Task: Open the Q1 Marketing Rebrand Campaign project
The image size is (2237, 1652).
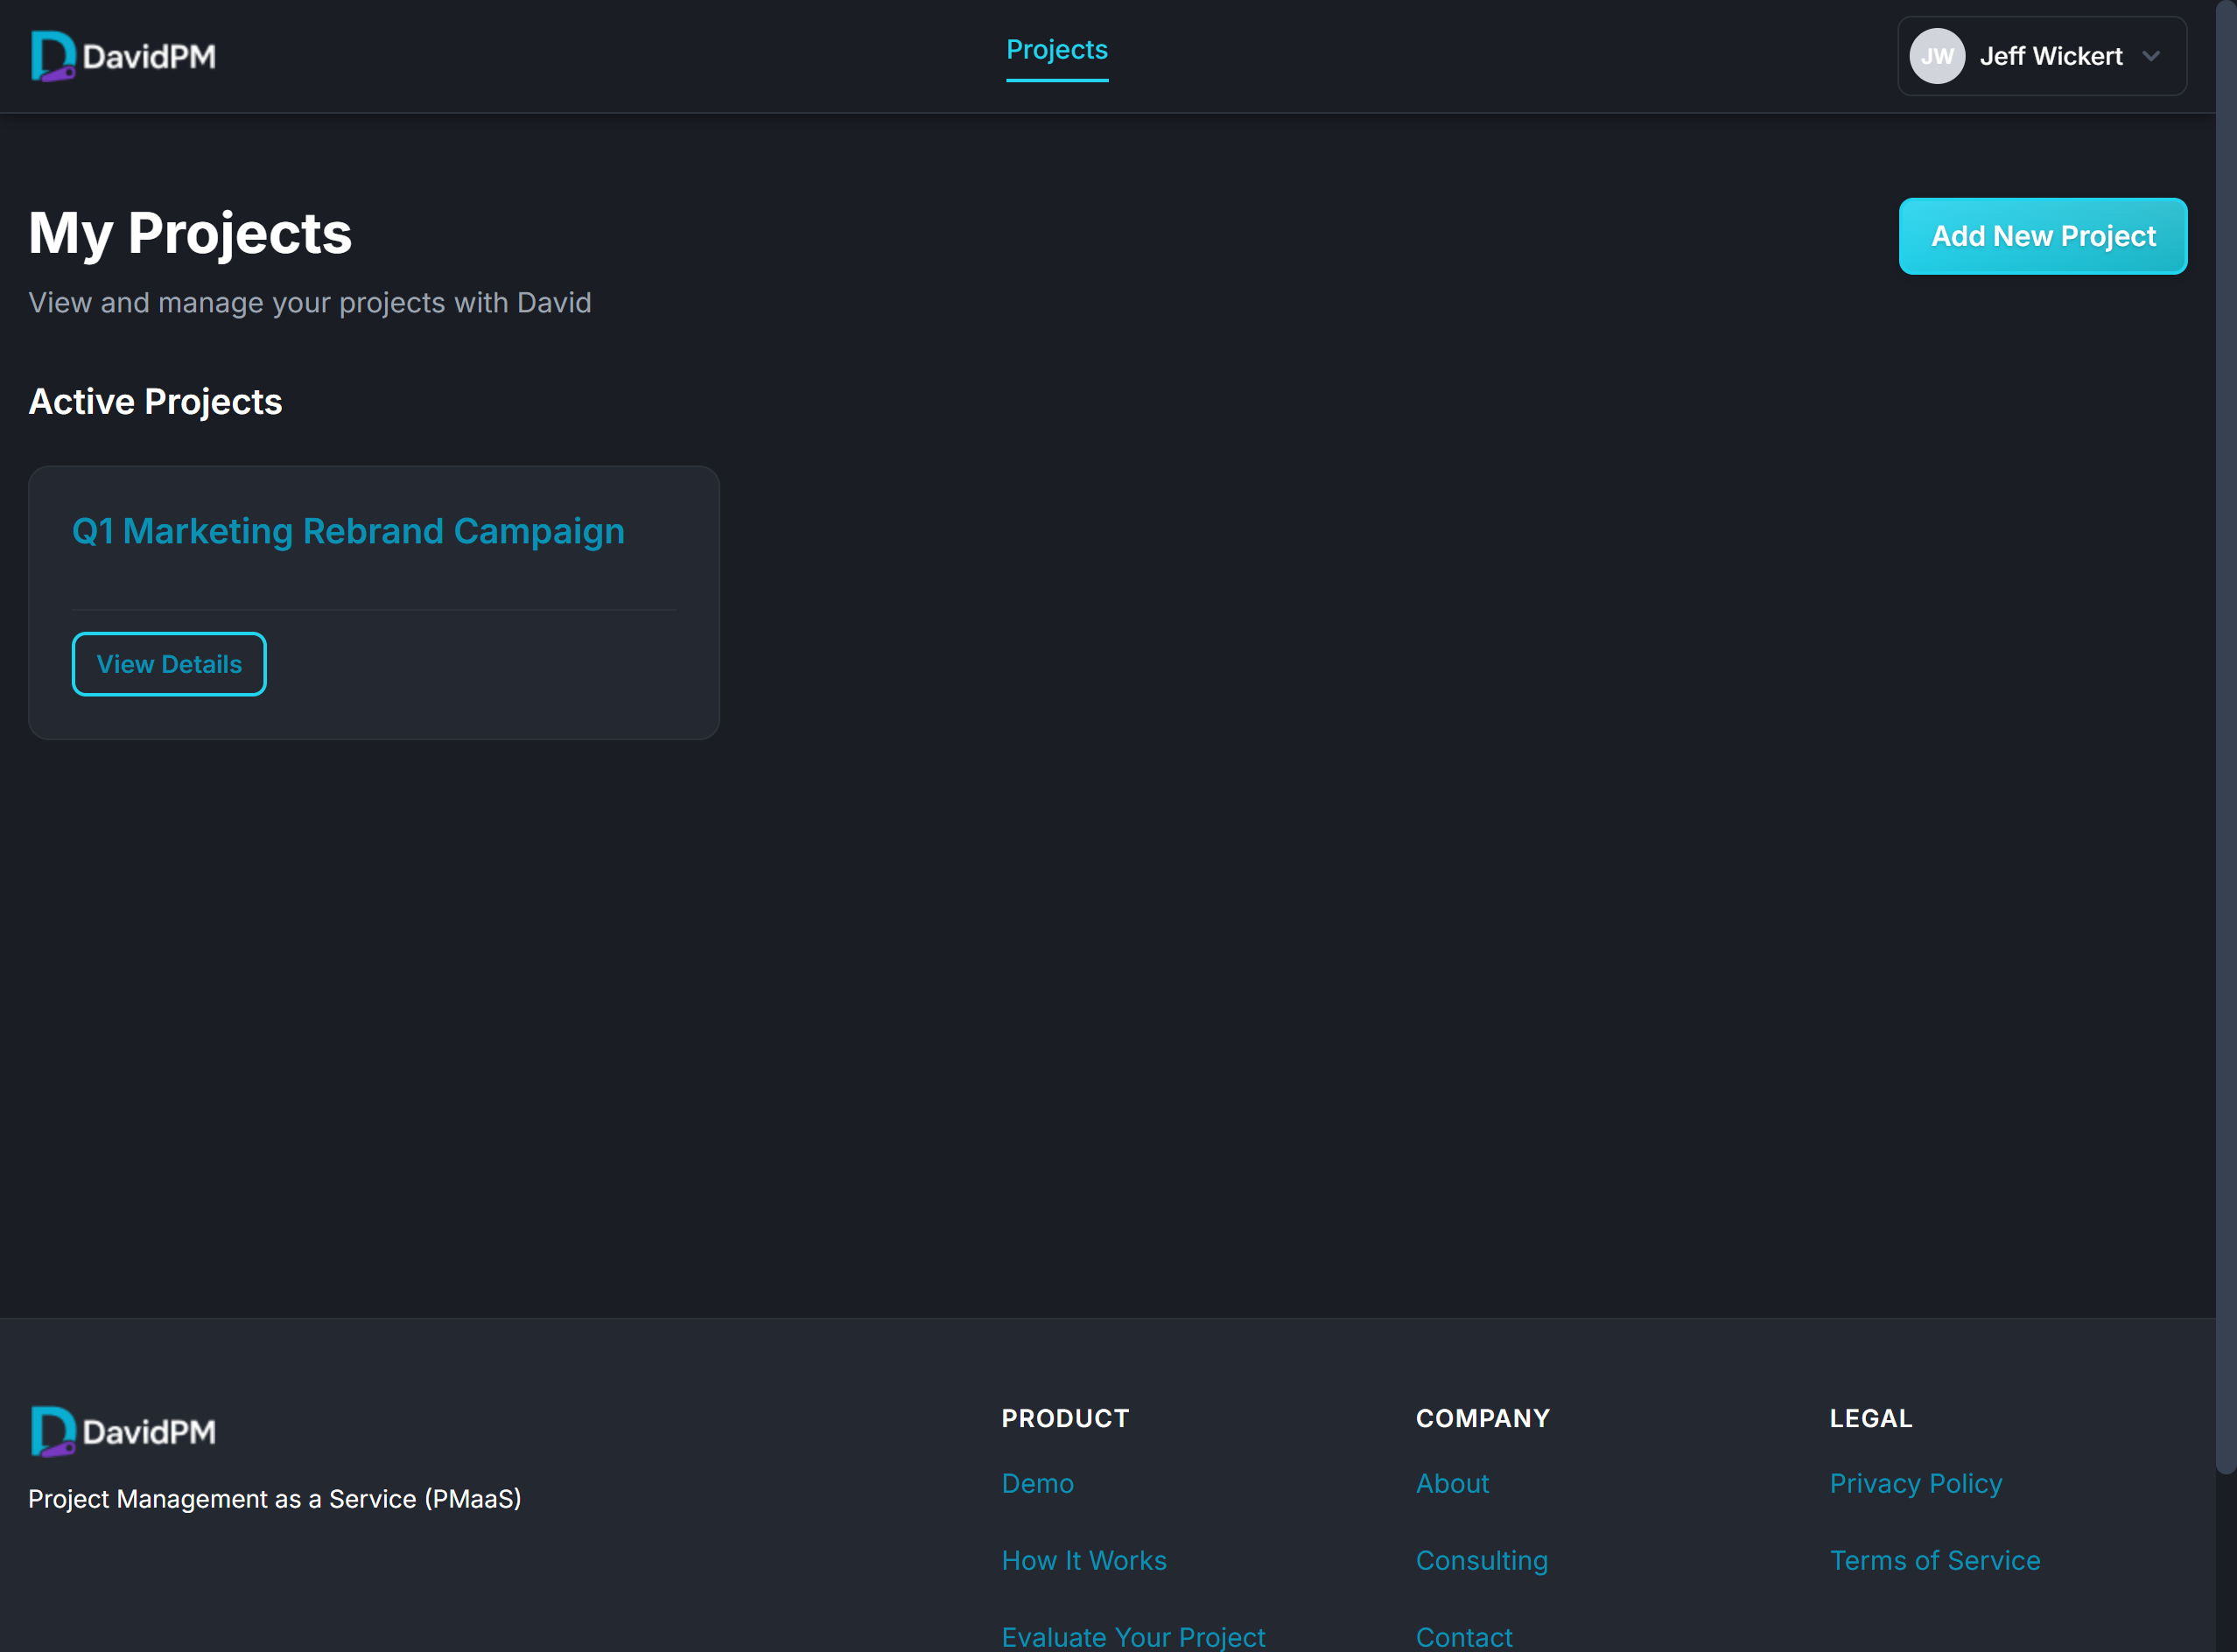Action: tap(347, 531)
